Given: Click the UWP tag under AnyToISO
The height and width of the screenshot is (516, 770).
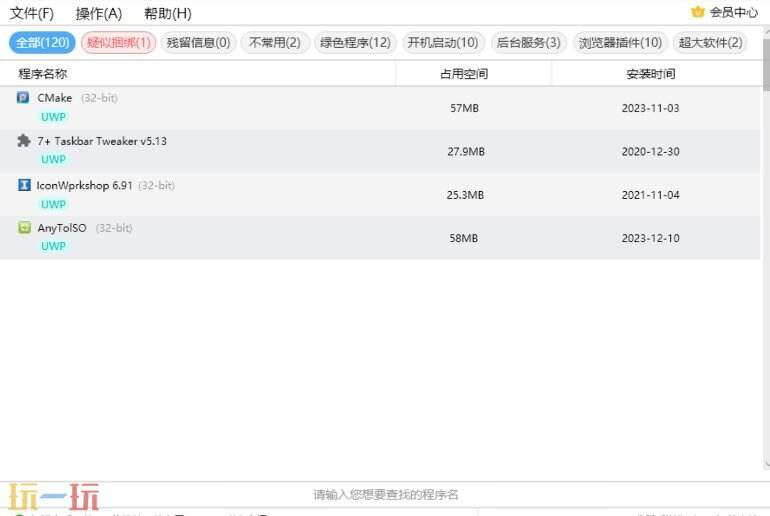Looking at the screenshot, I should [53, 246].
